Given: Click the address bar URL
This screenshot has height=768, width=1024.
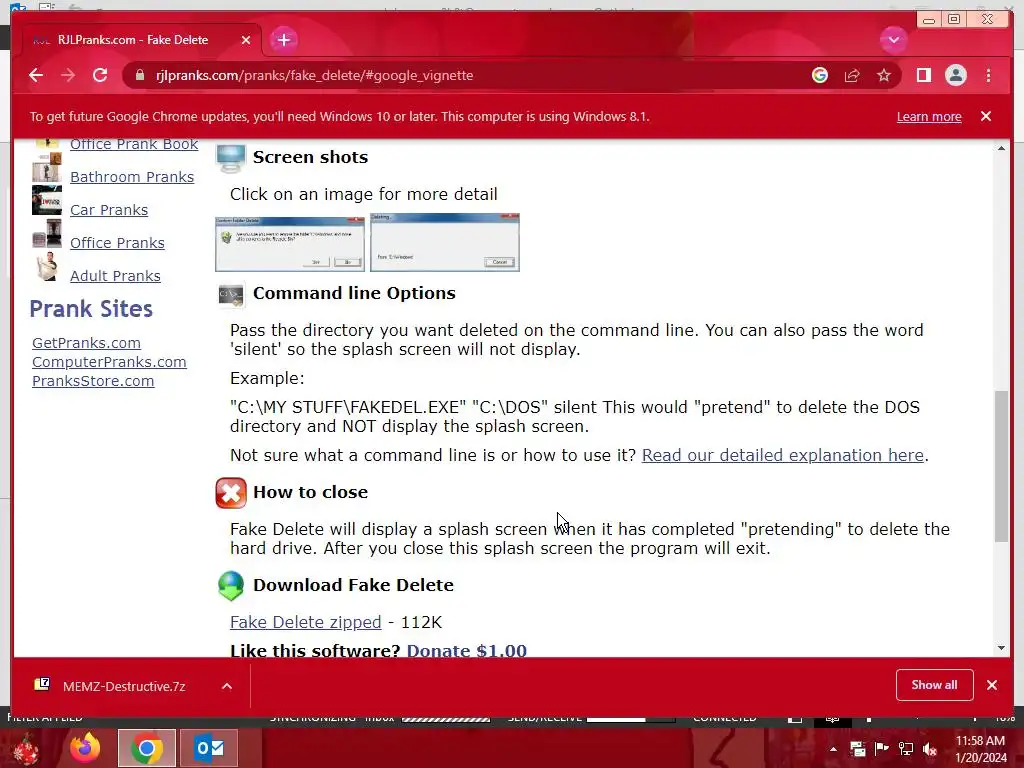Looking at the screenshot, I should (x=314, y=75).
